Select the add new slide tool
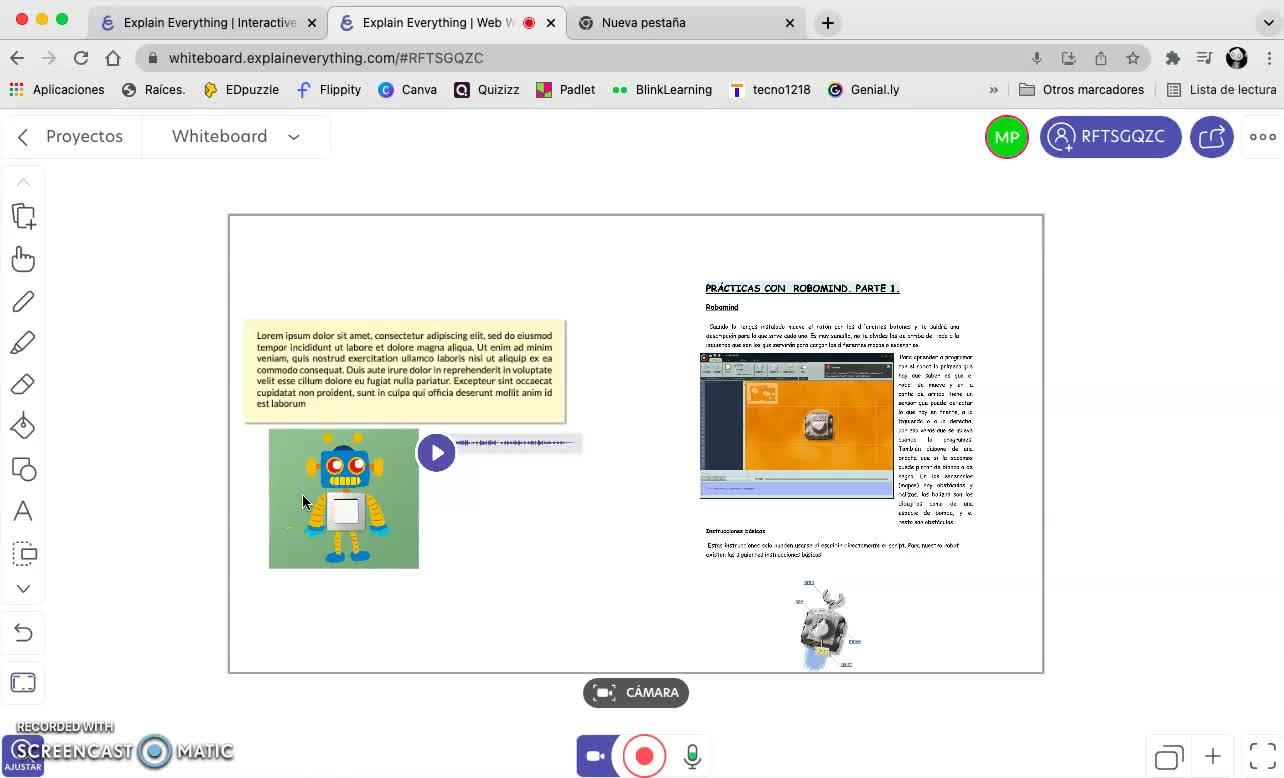 click(x=23, y=216)
